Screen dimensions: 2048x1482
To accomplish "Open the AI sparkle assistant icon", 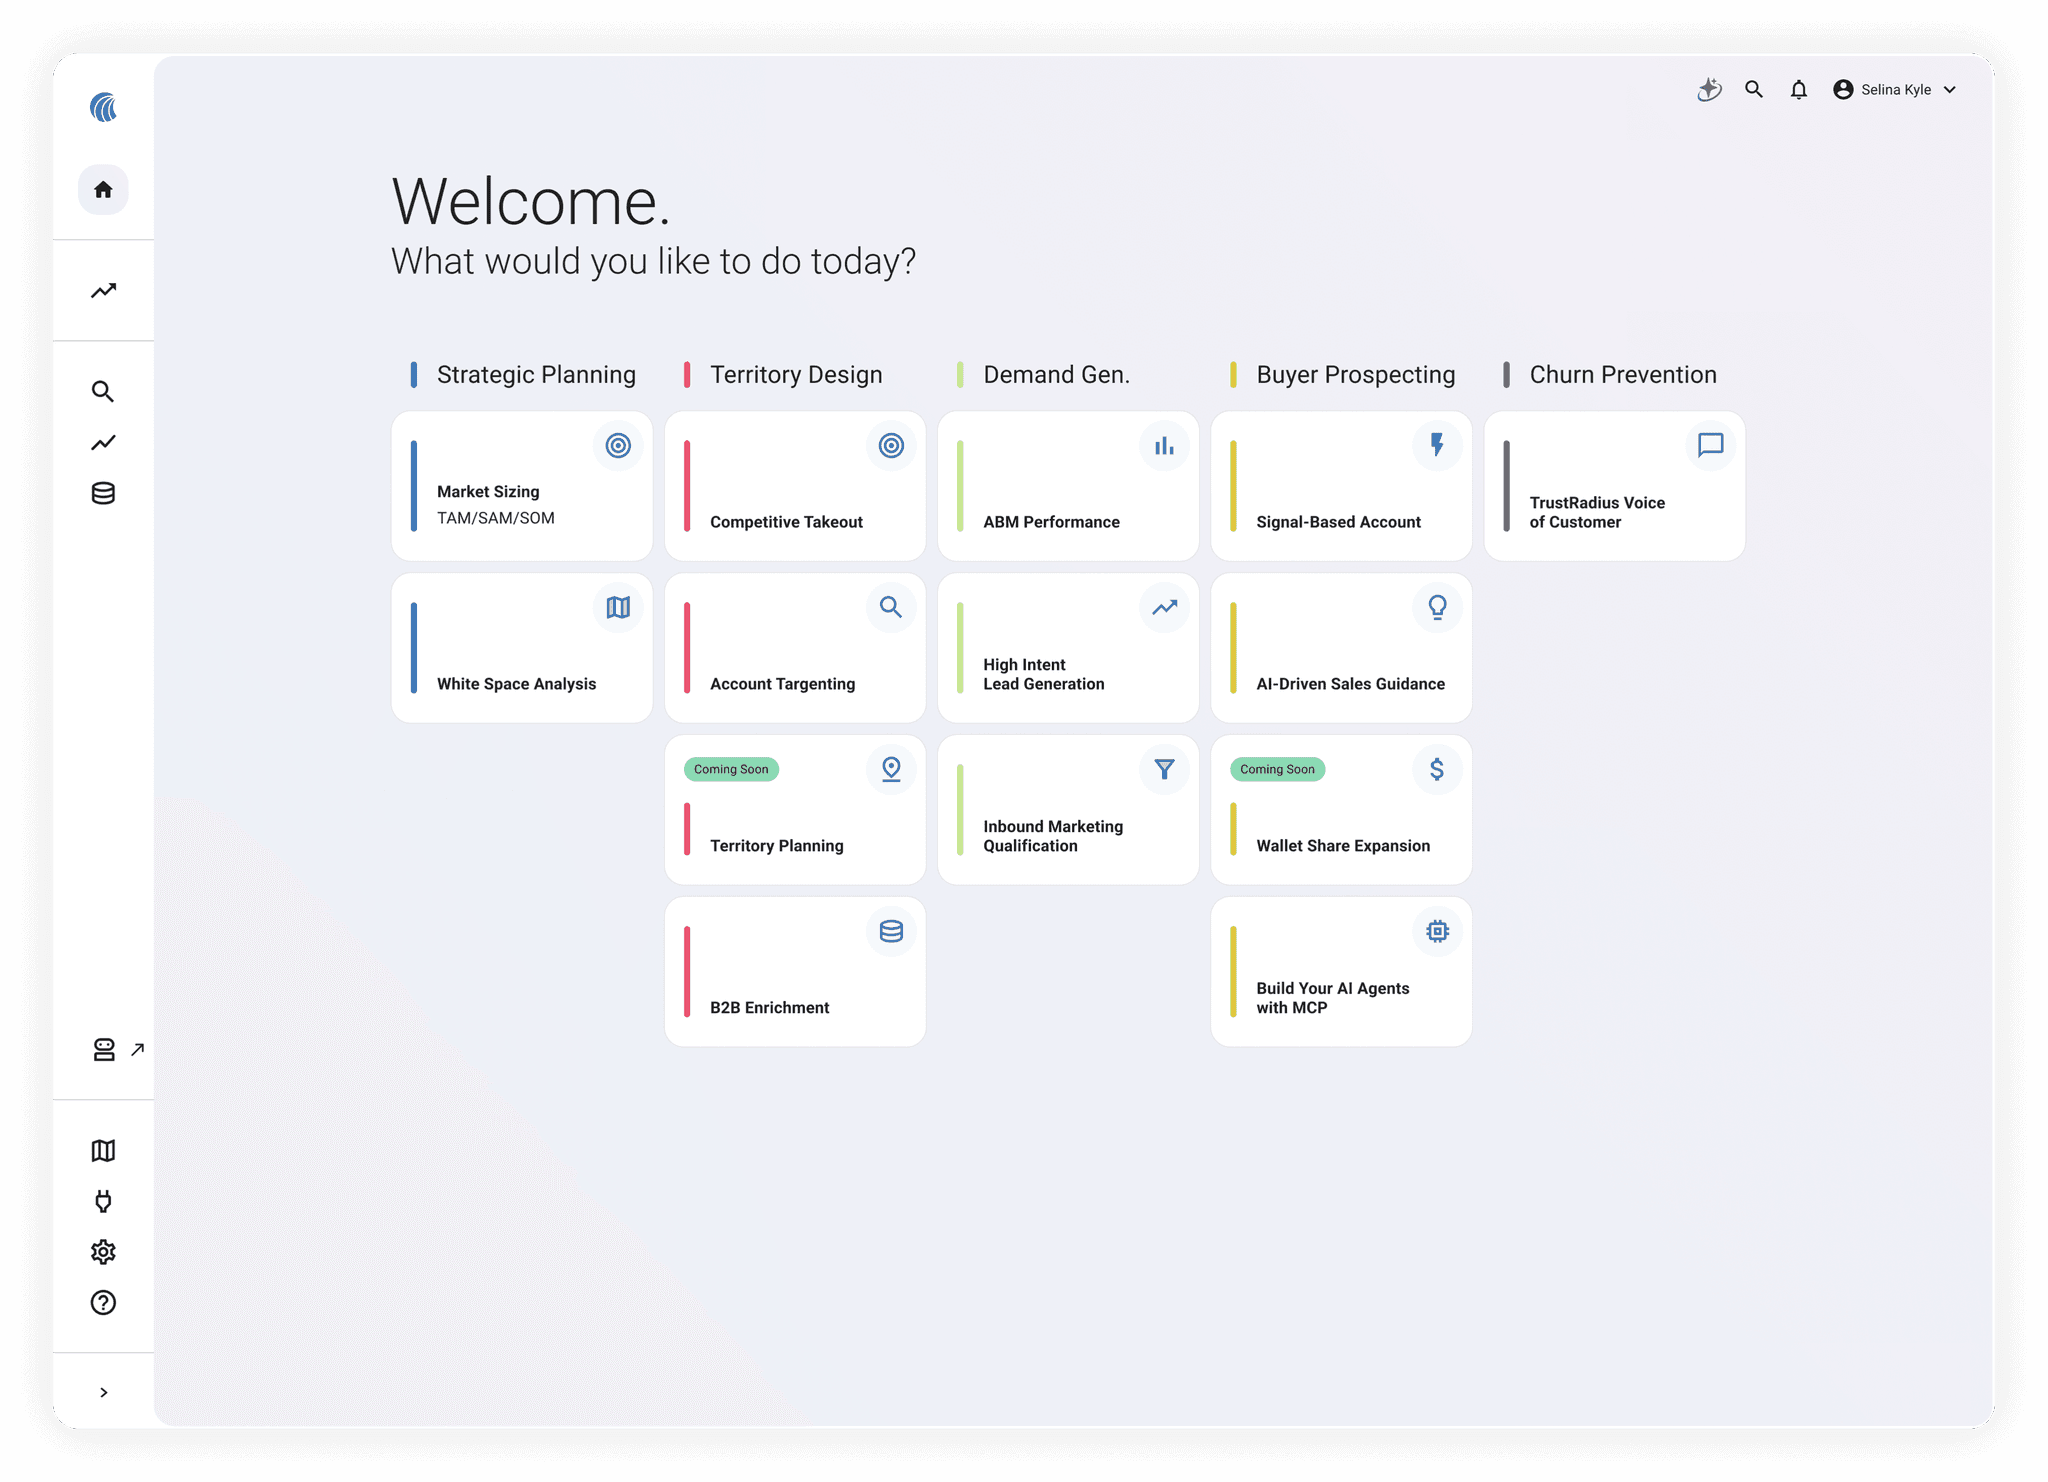I will (1709, 90).
